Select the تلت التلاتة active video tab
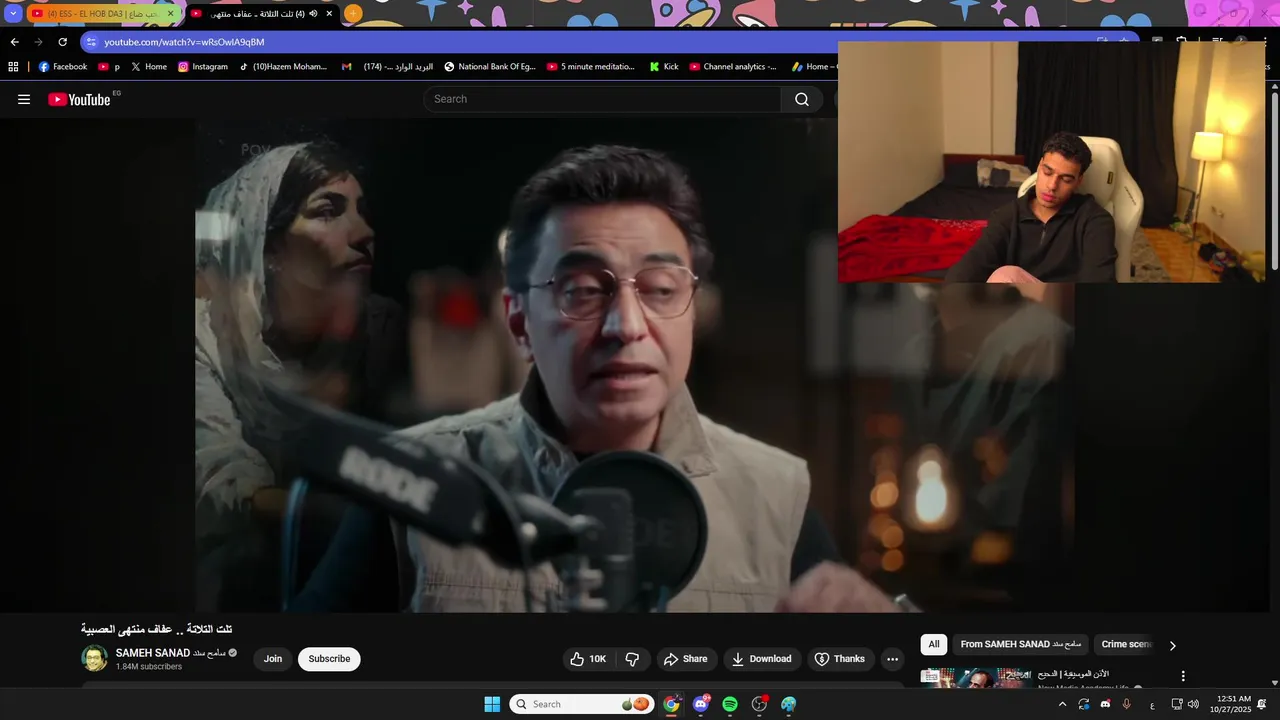The width and height of the screenshot is (1280, 720). pyautogui.click(x=263, y=14)
